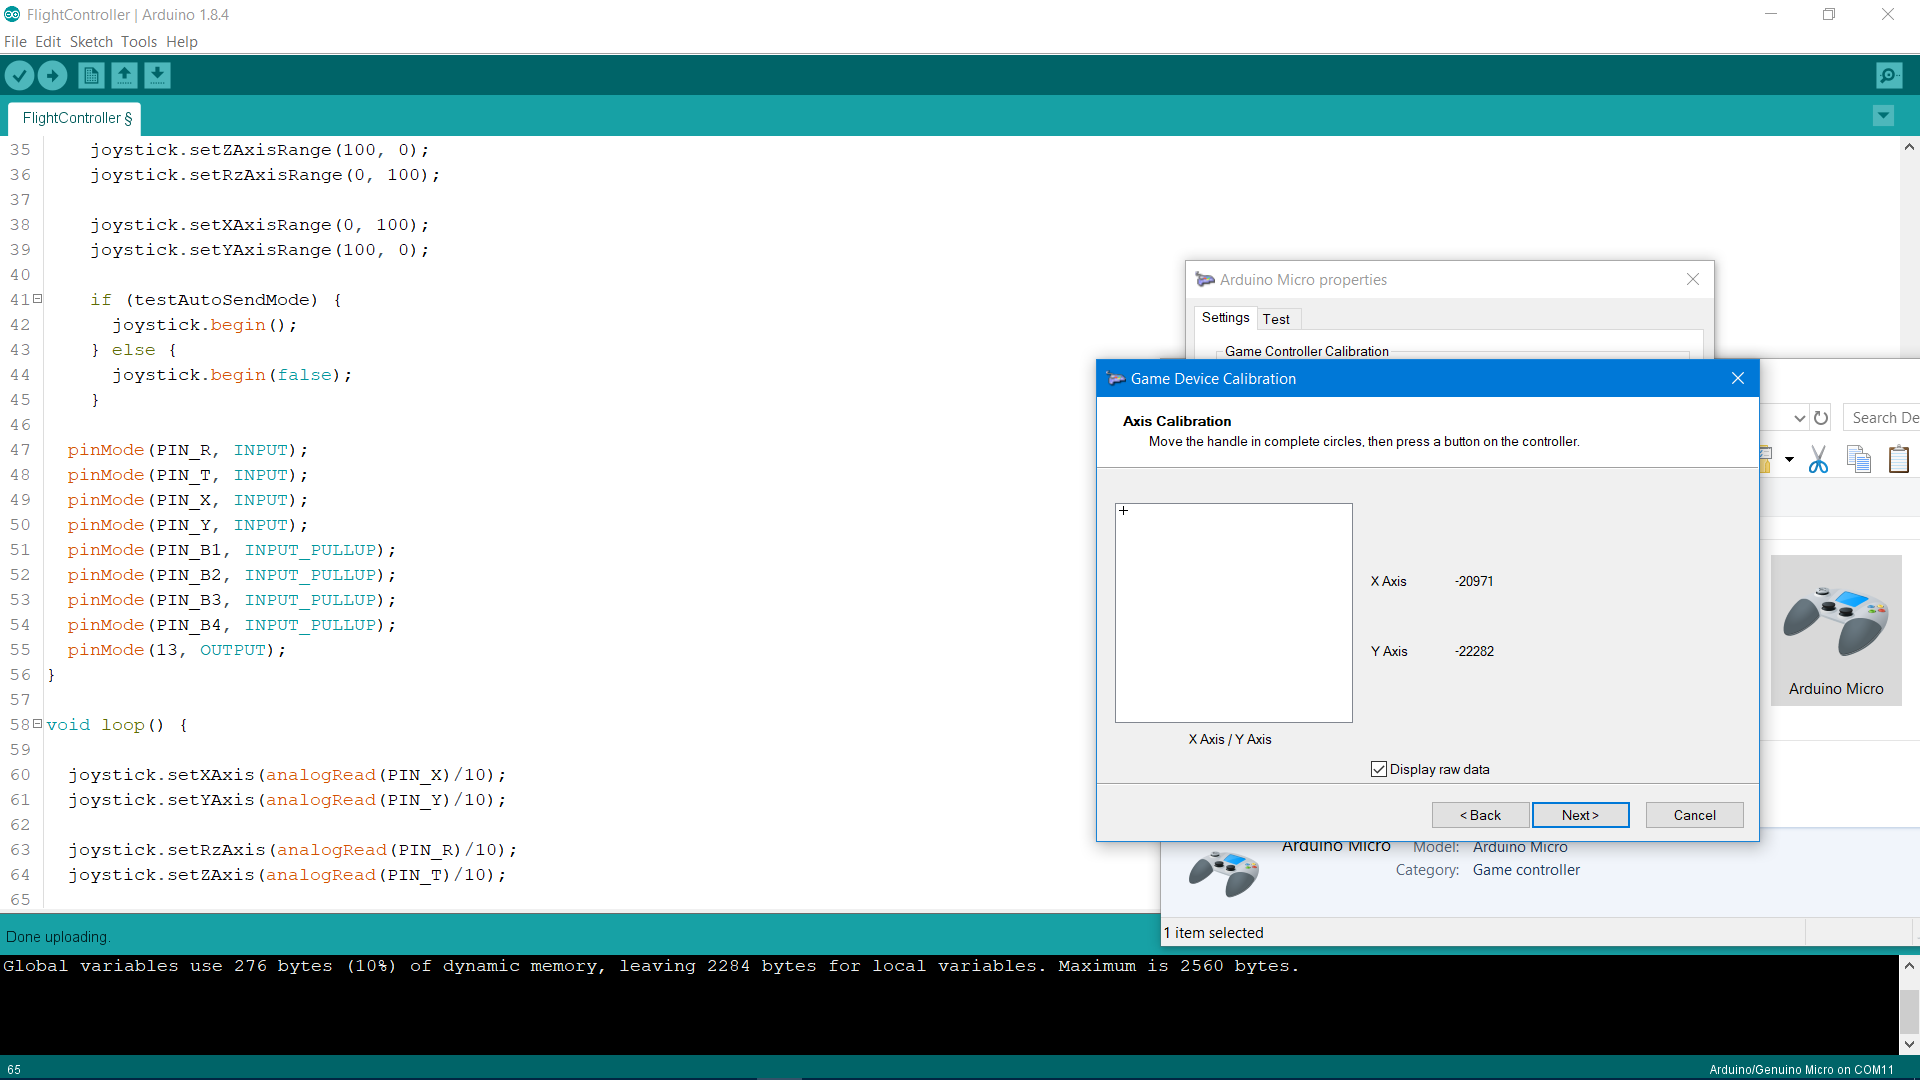This screenshot has width=1920, height=1080.
Task: Open the Serial Monitor
Action: click(x=1889, y=75)
